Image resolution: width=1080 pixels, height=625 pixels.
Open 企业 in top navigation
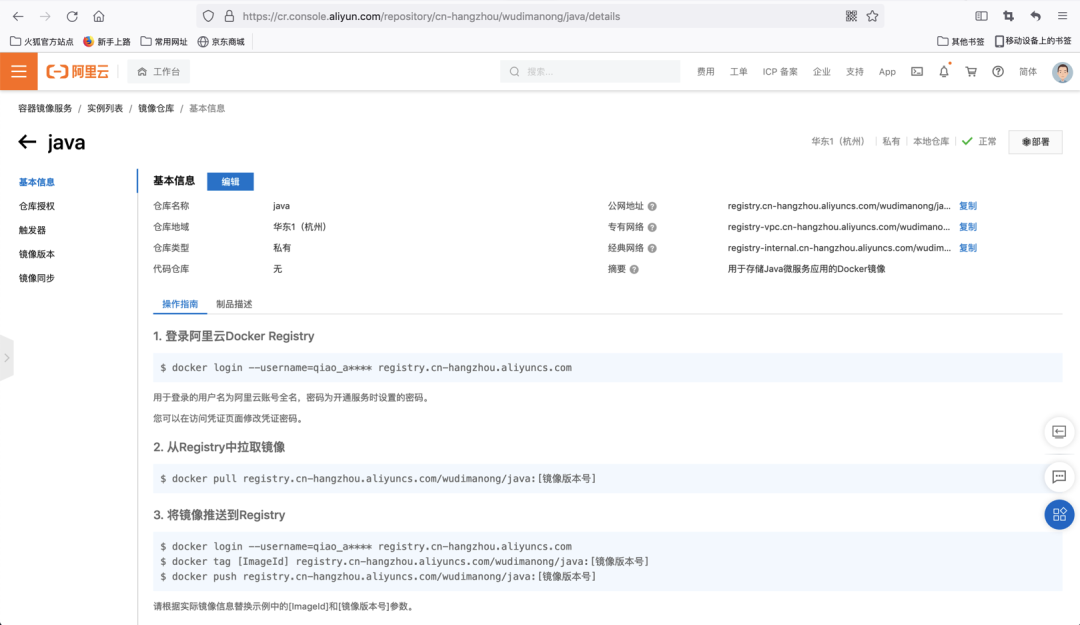click(822, 72)
